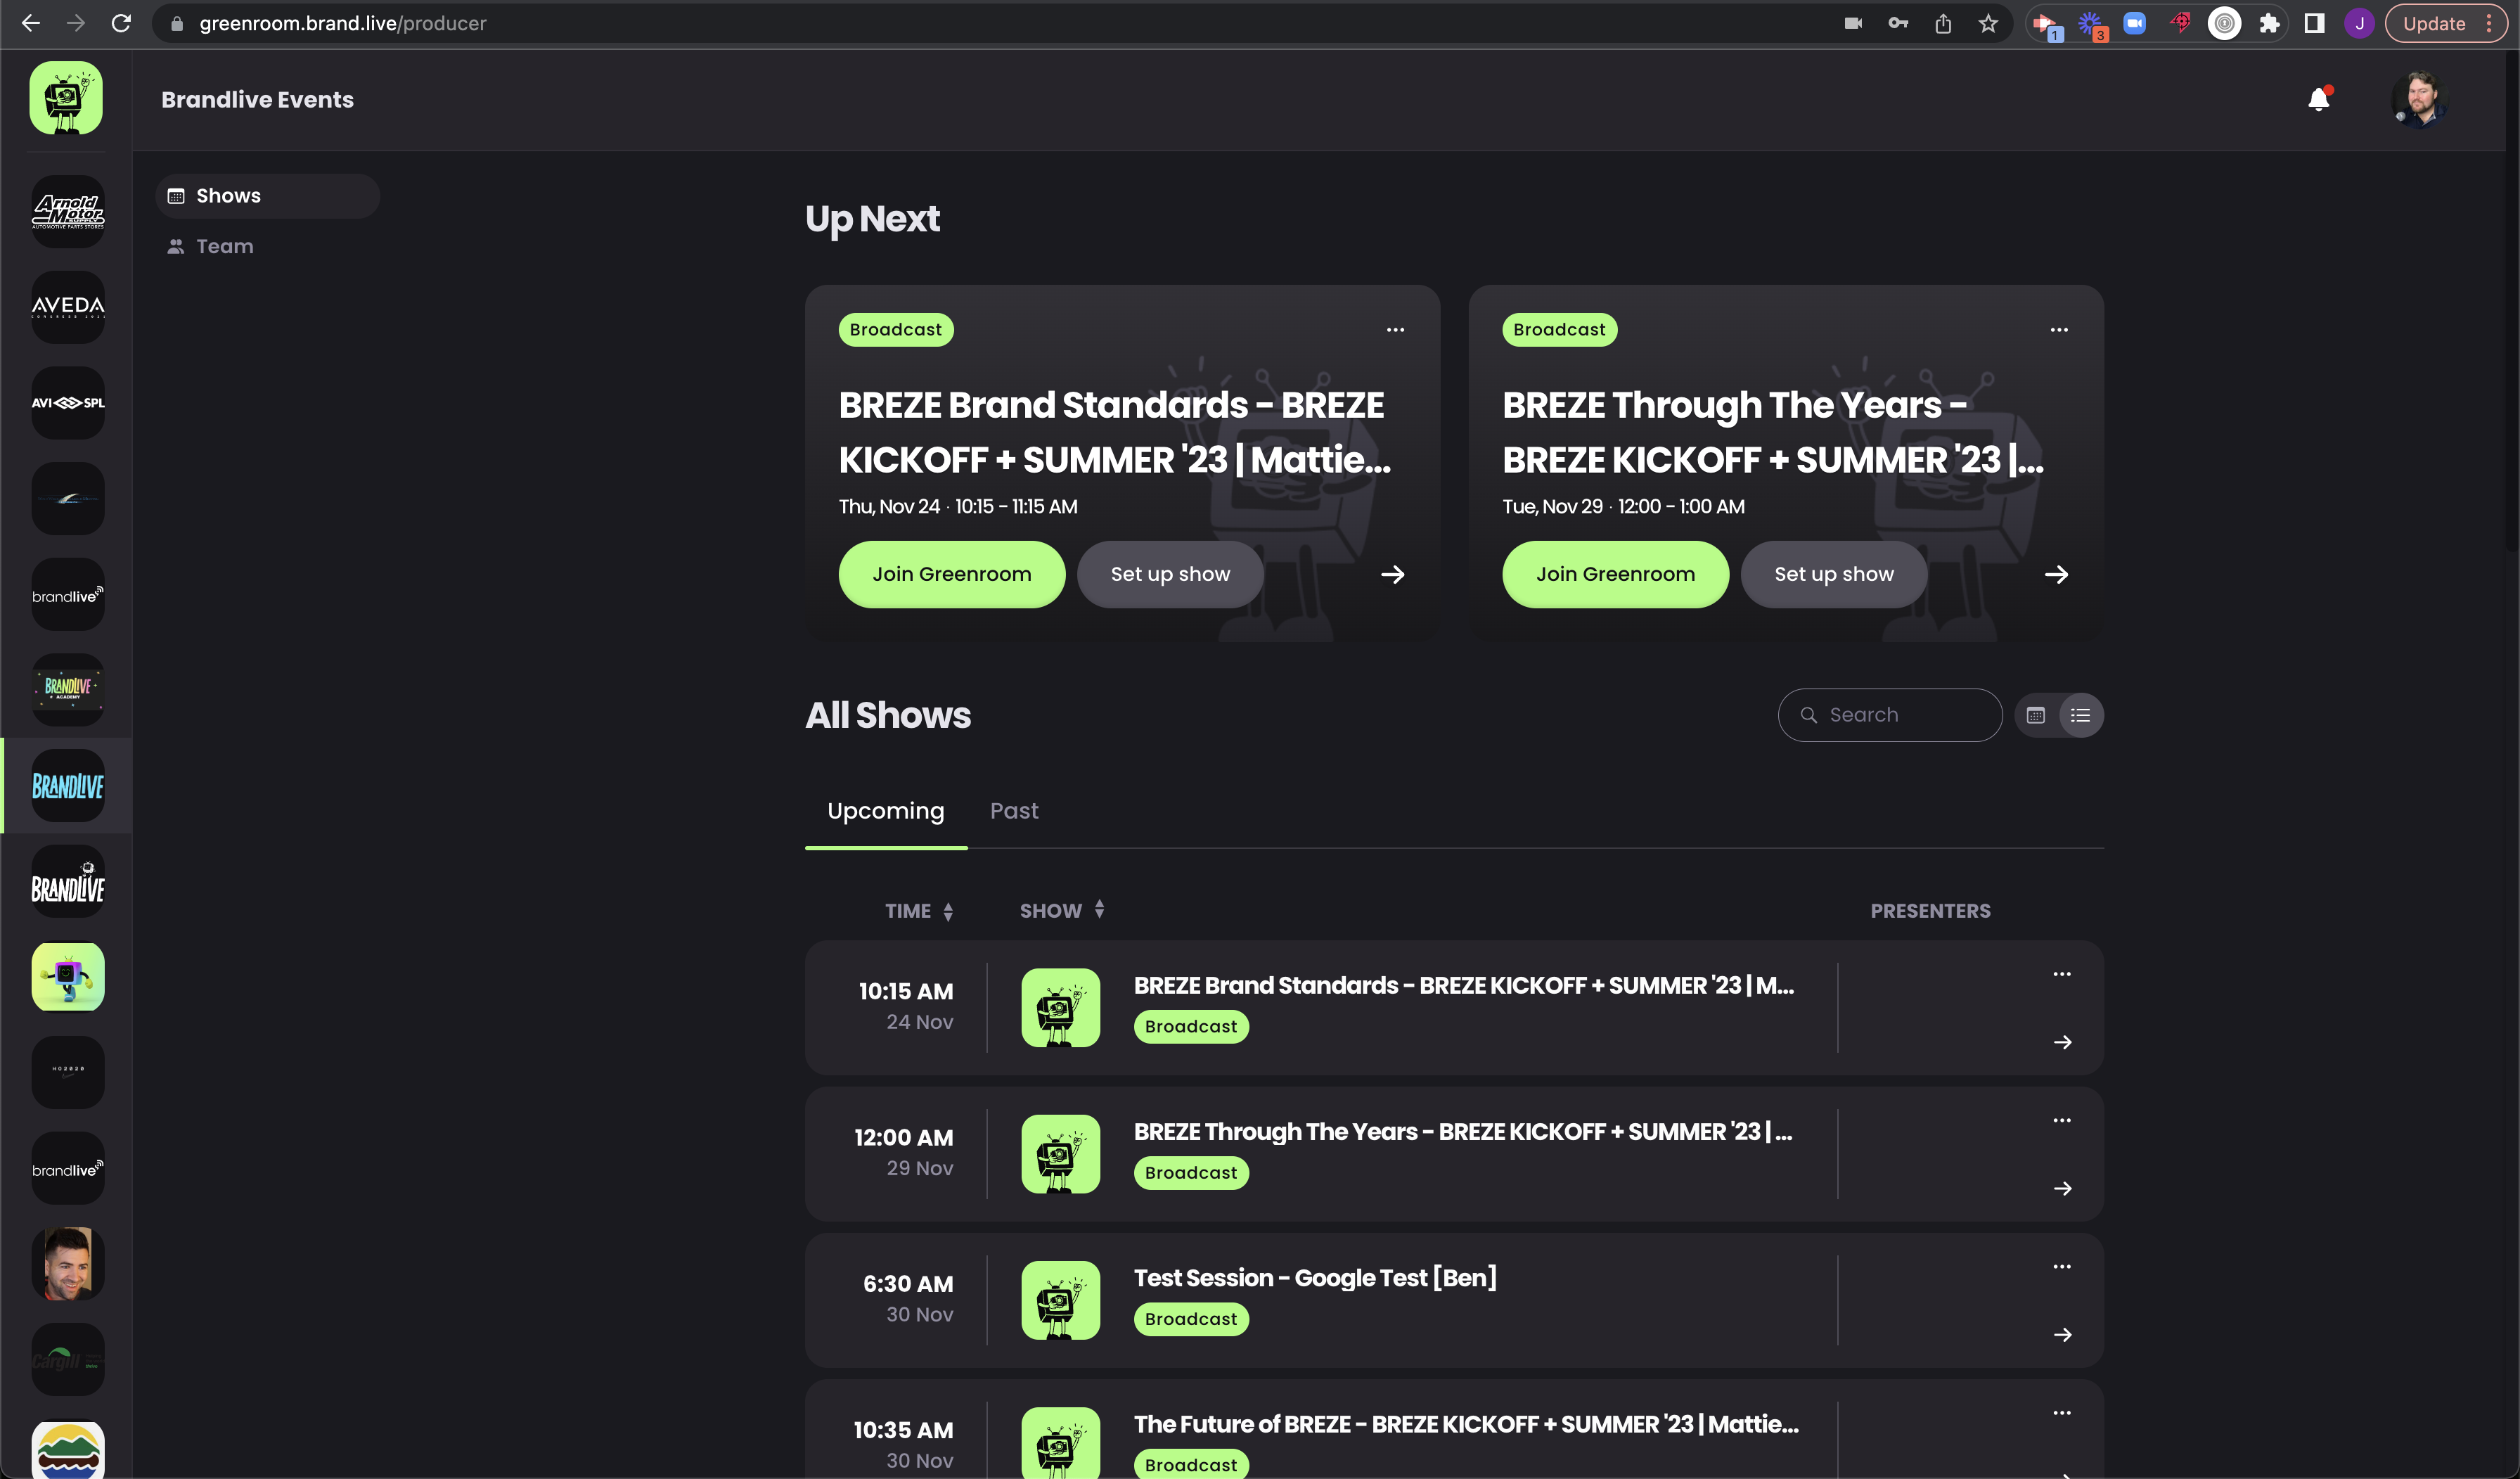Click thumbnail of BREZE Brand Standards row

[x=1060, y=1007]
